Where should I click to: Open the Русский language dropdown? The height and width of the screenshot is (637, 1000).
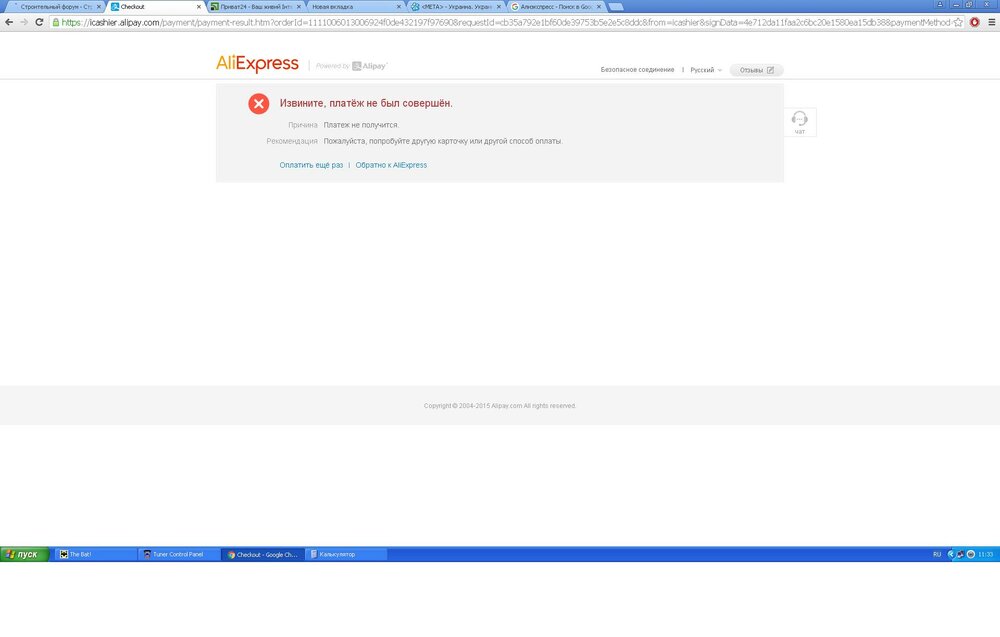point(705,70)
